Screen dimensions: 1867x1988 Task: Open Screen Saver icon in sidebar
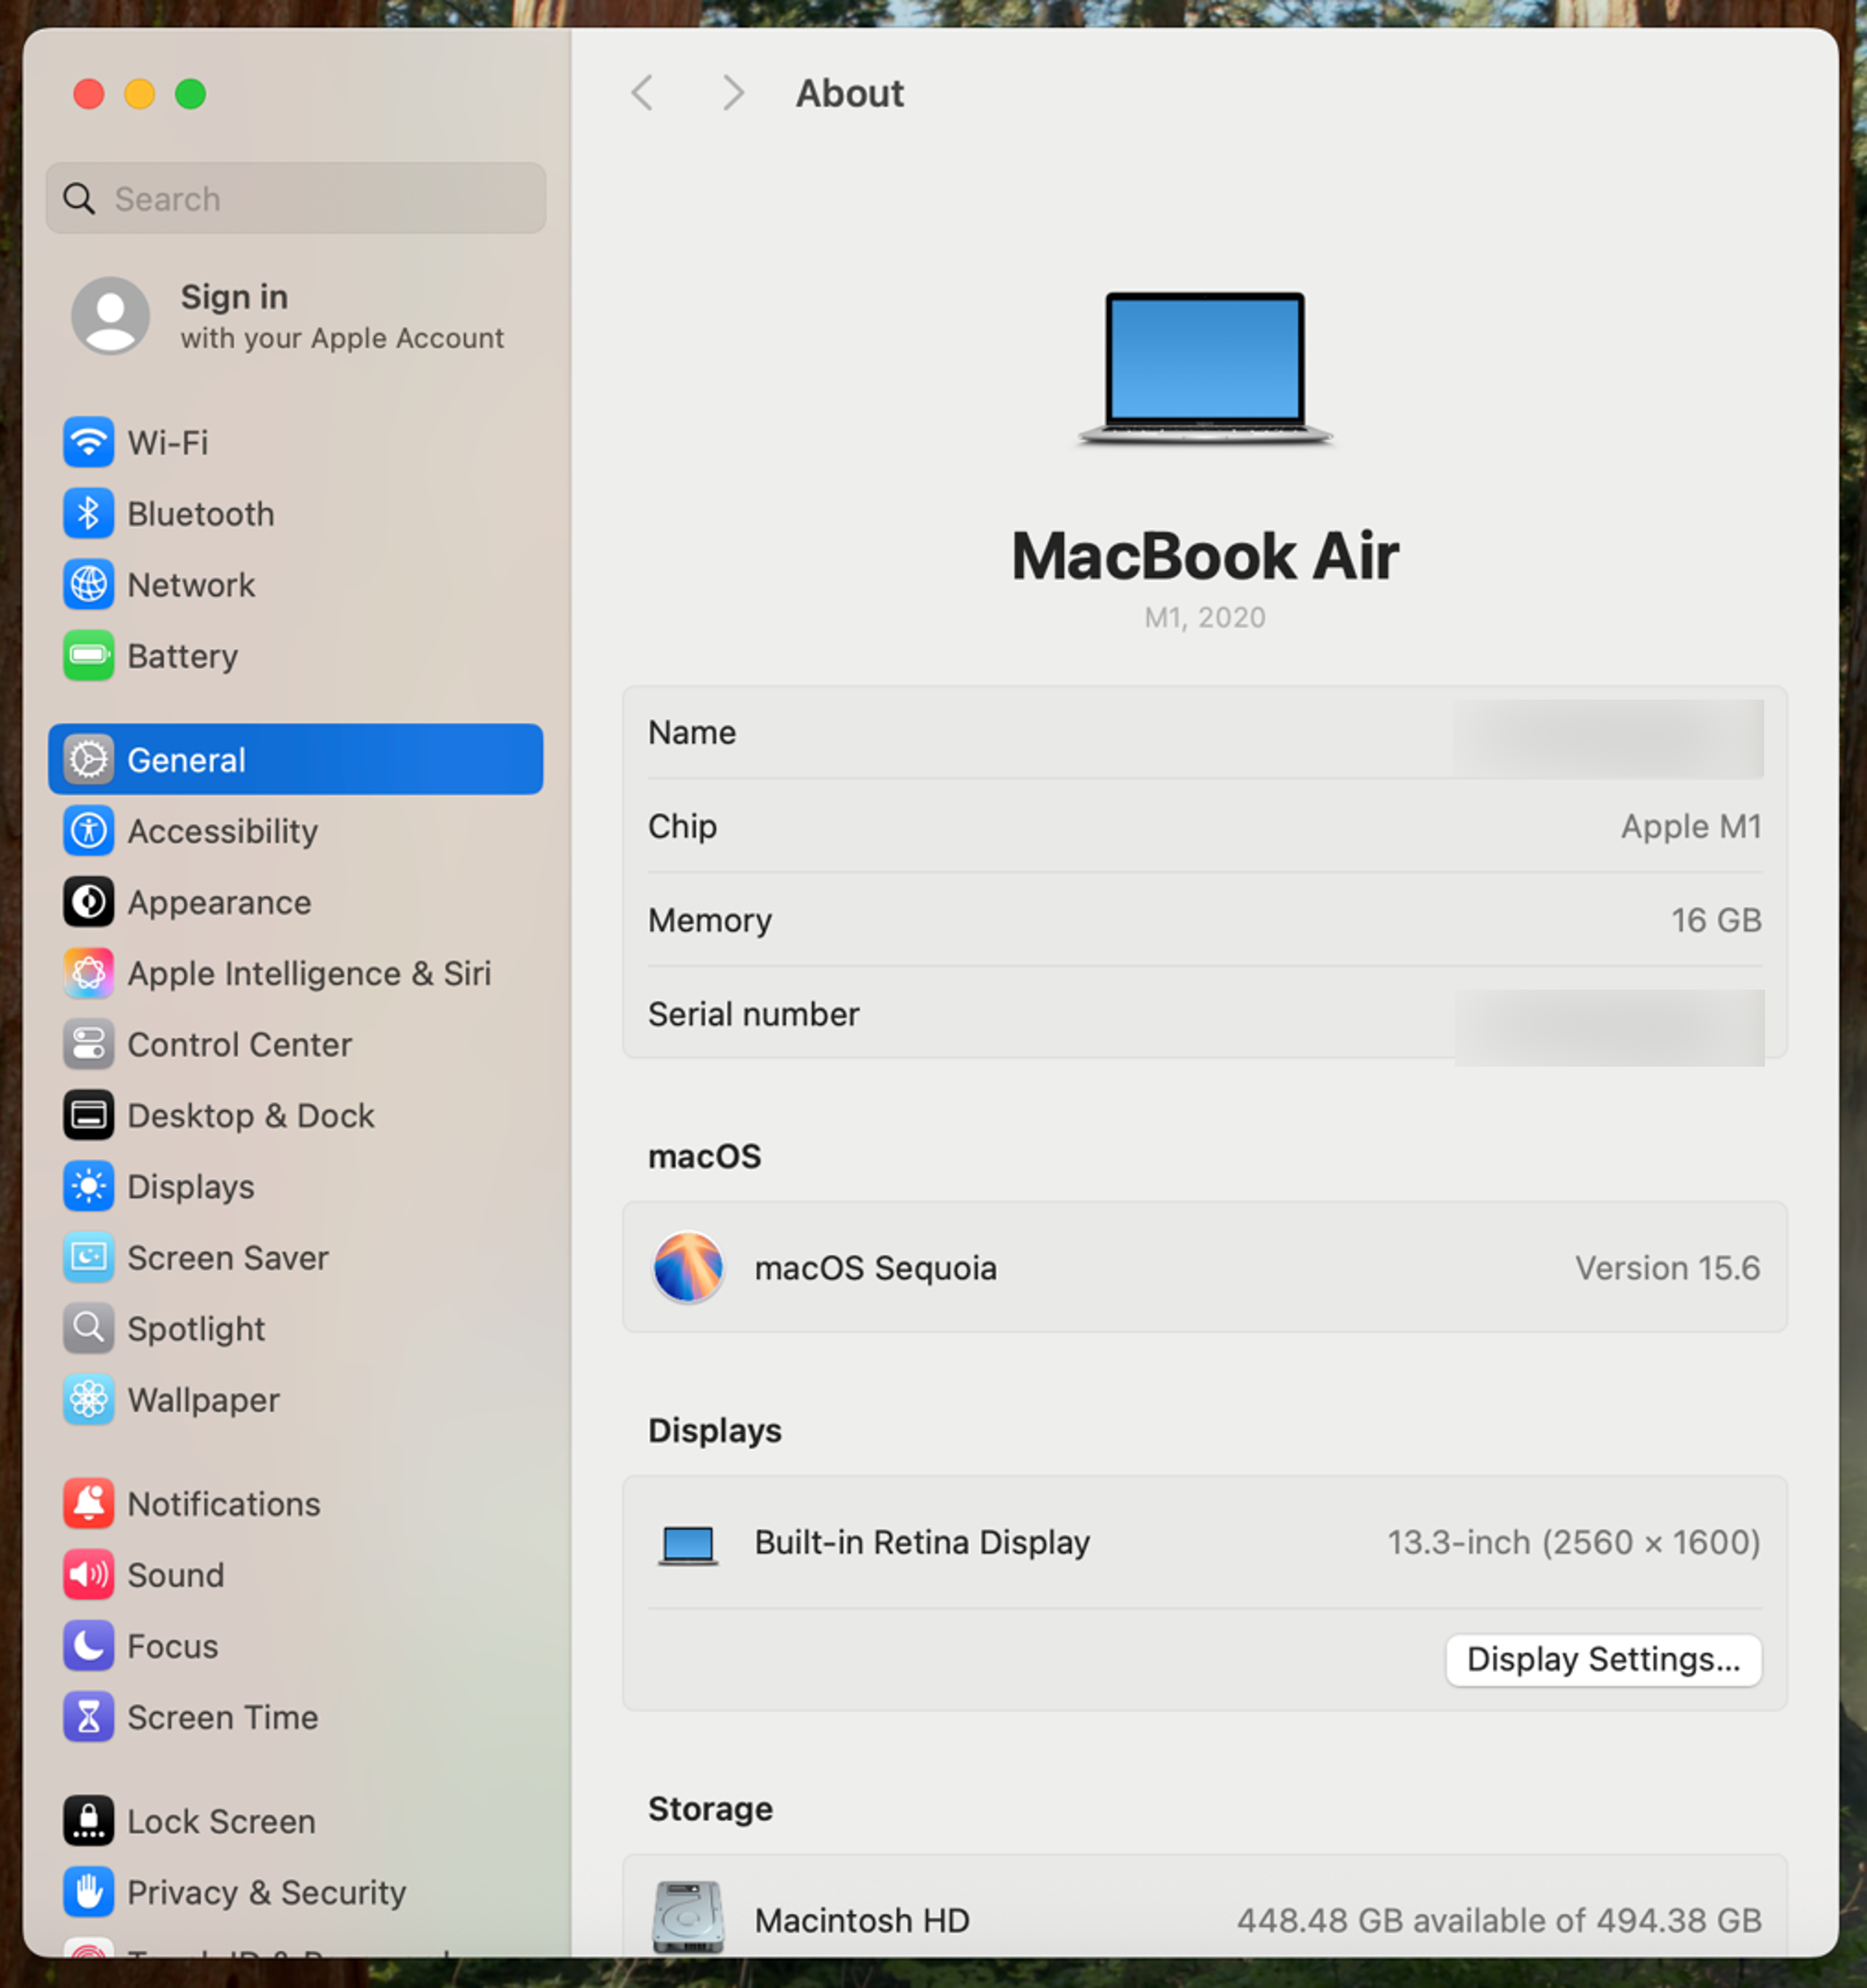(88, 1257)
